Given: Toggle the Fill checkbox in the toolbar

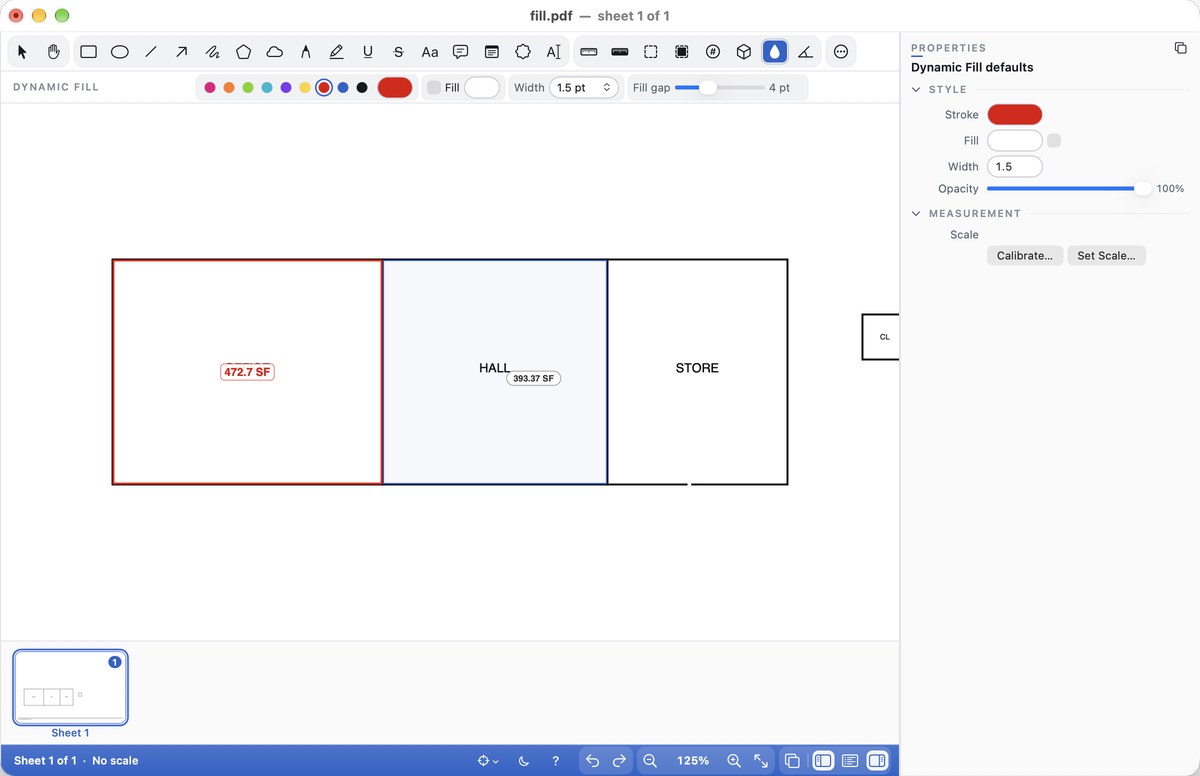Looking at the screenshot, I should pyautogui.click(x=433, y=88).
